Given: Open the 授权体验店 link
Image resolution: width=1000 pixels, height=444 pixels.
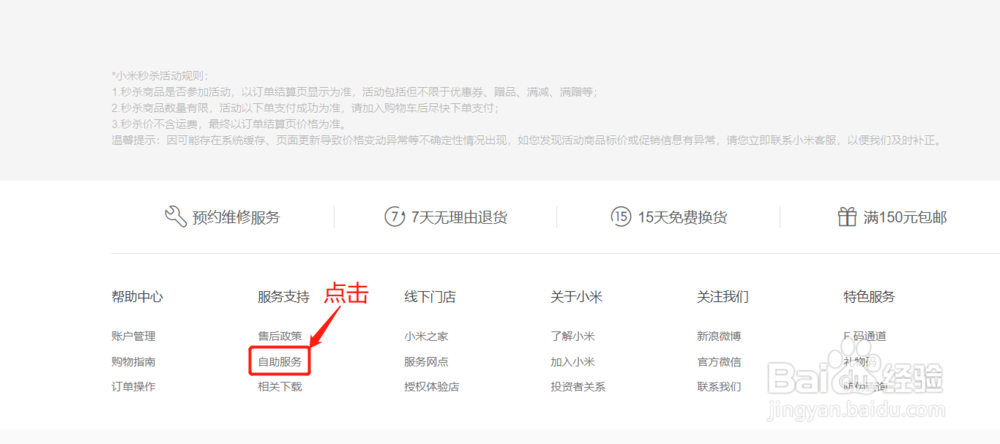Looking at the screenshot, I should click(x=432, y=387).
